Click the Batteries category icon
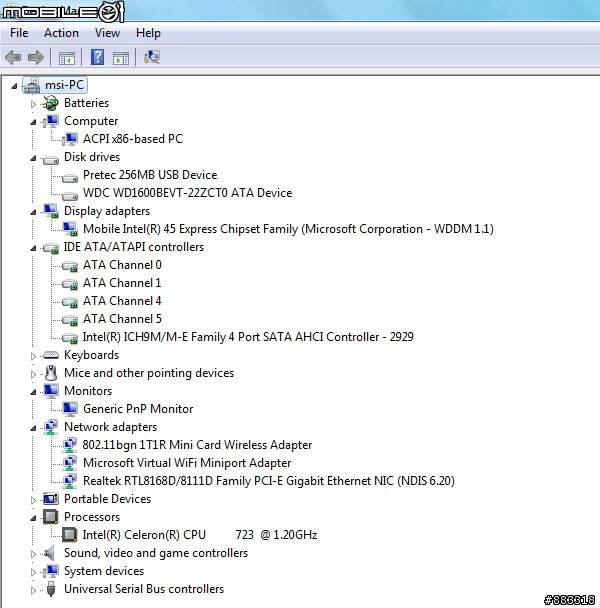Image resolution: width=600 pixels, height=608 pixels. 50,103
